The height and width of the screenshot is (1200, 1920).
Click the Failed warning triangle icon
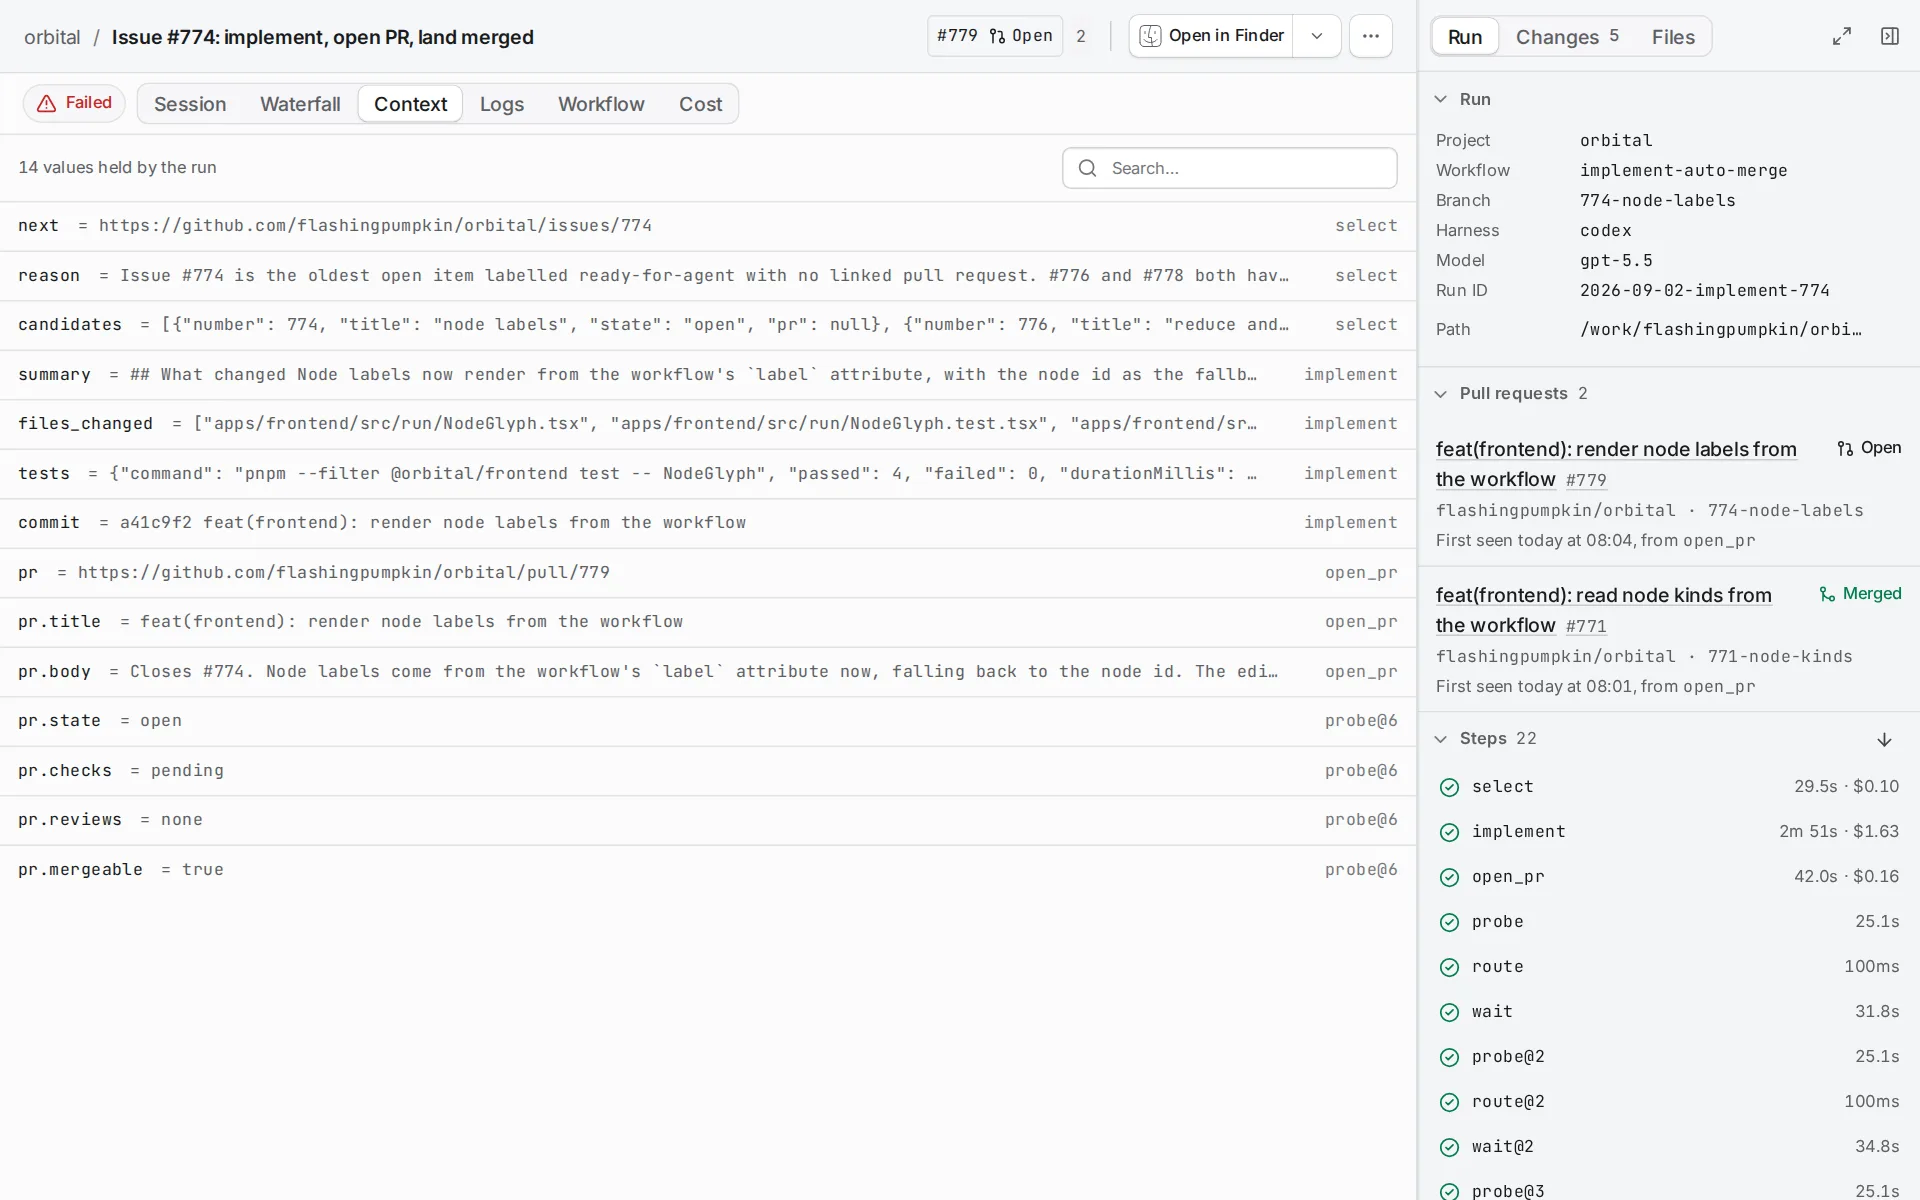(46, 103)
